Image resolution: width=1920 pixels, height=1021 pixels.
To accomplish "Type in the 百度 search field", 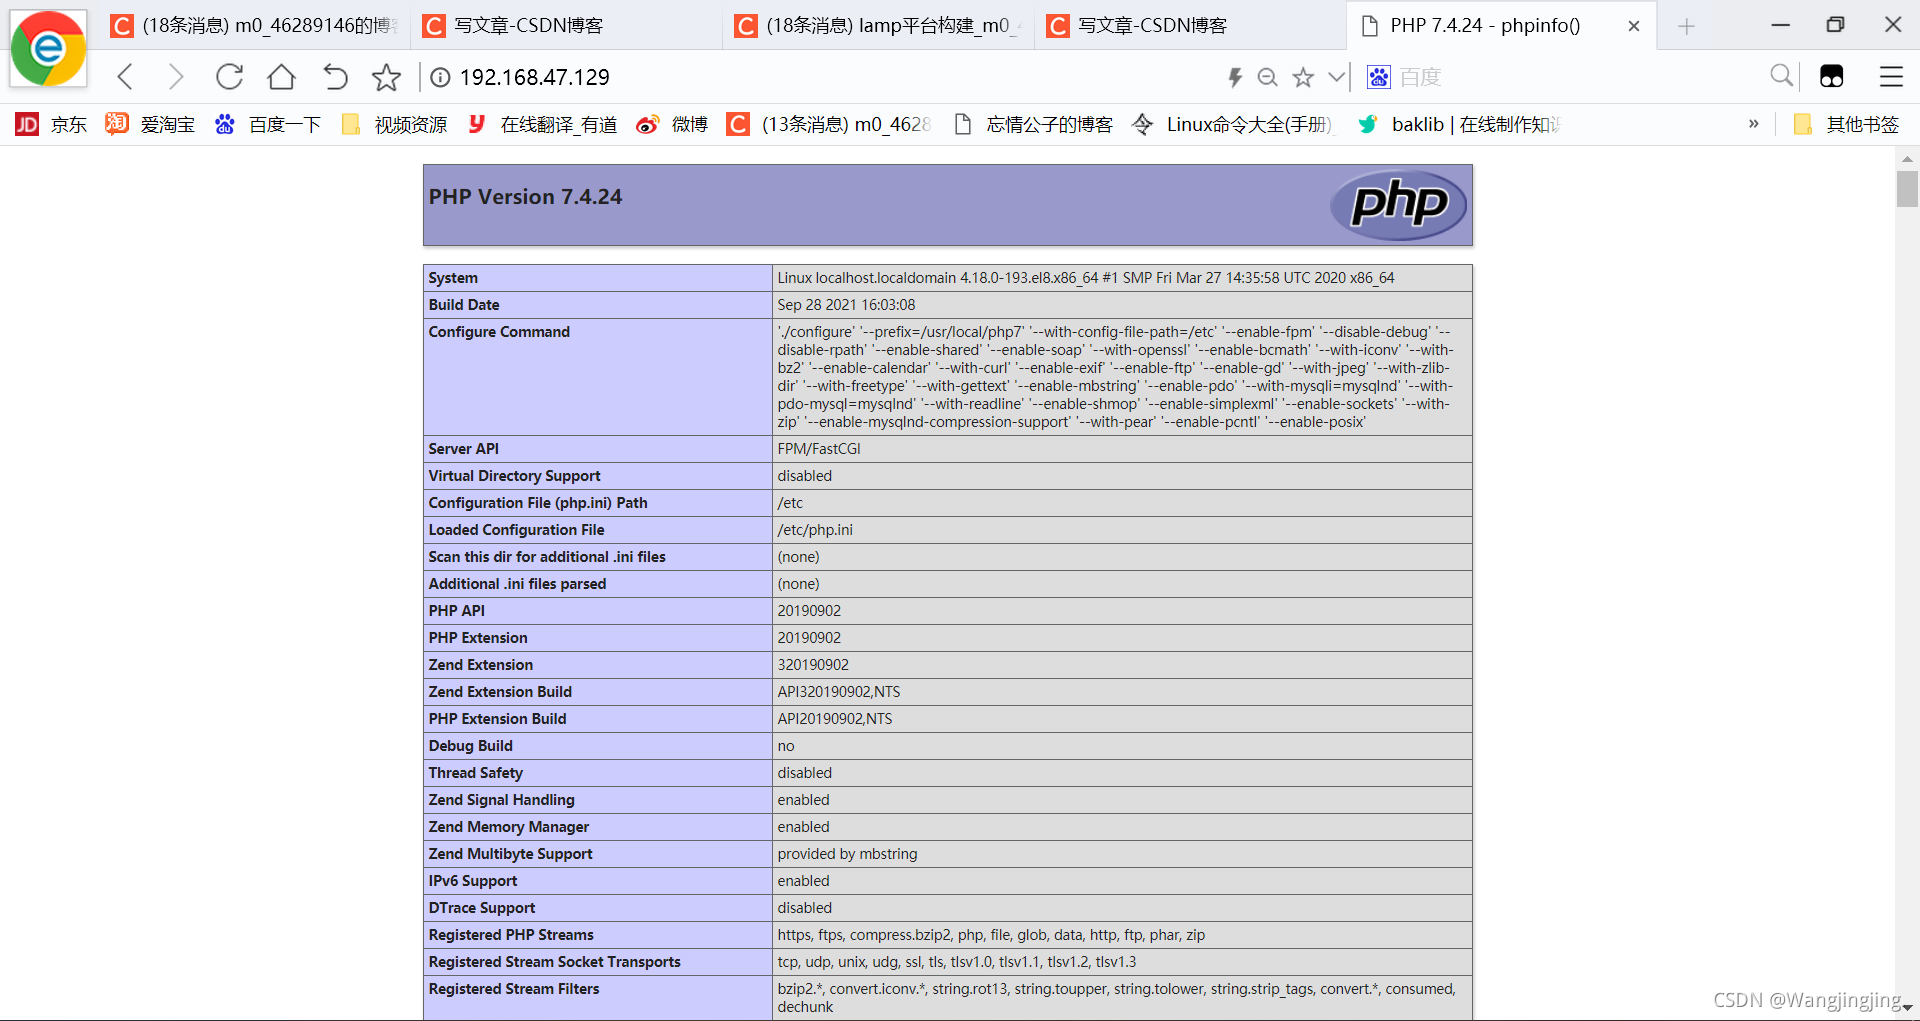I will pos(1580,77).
